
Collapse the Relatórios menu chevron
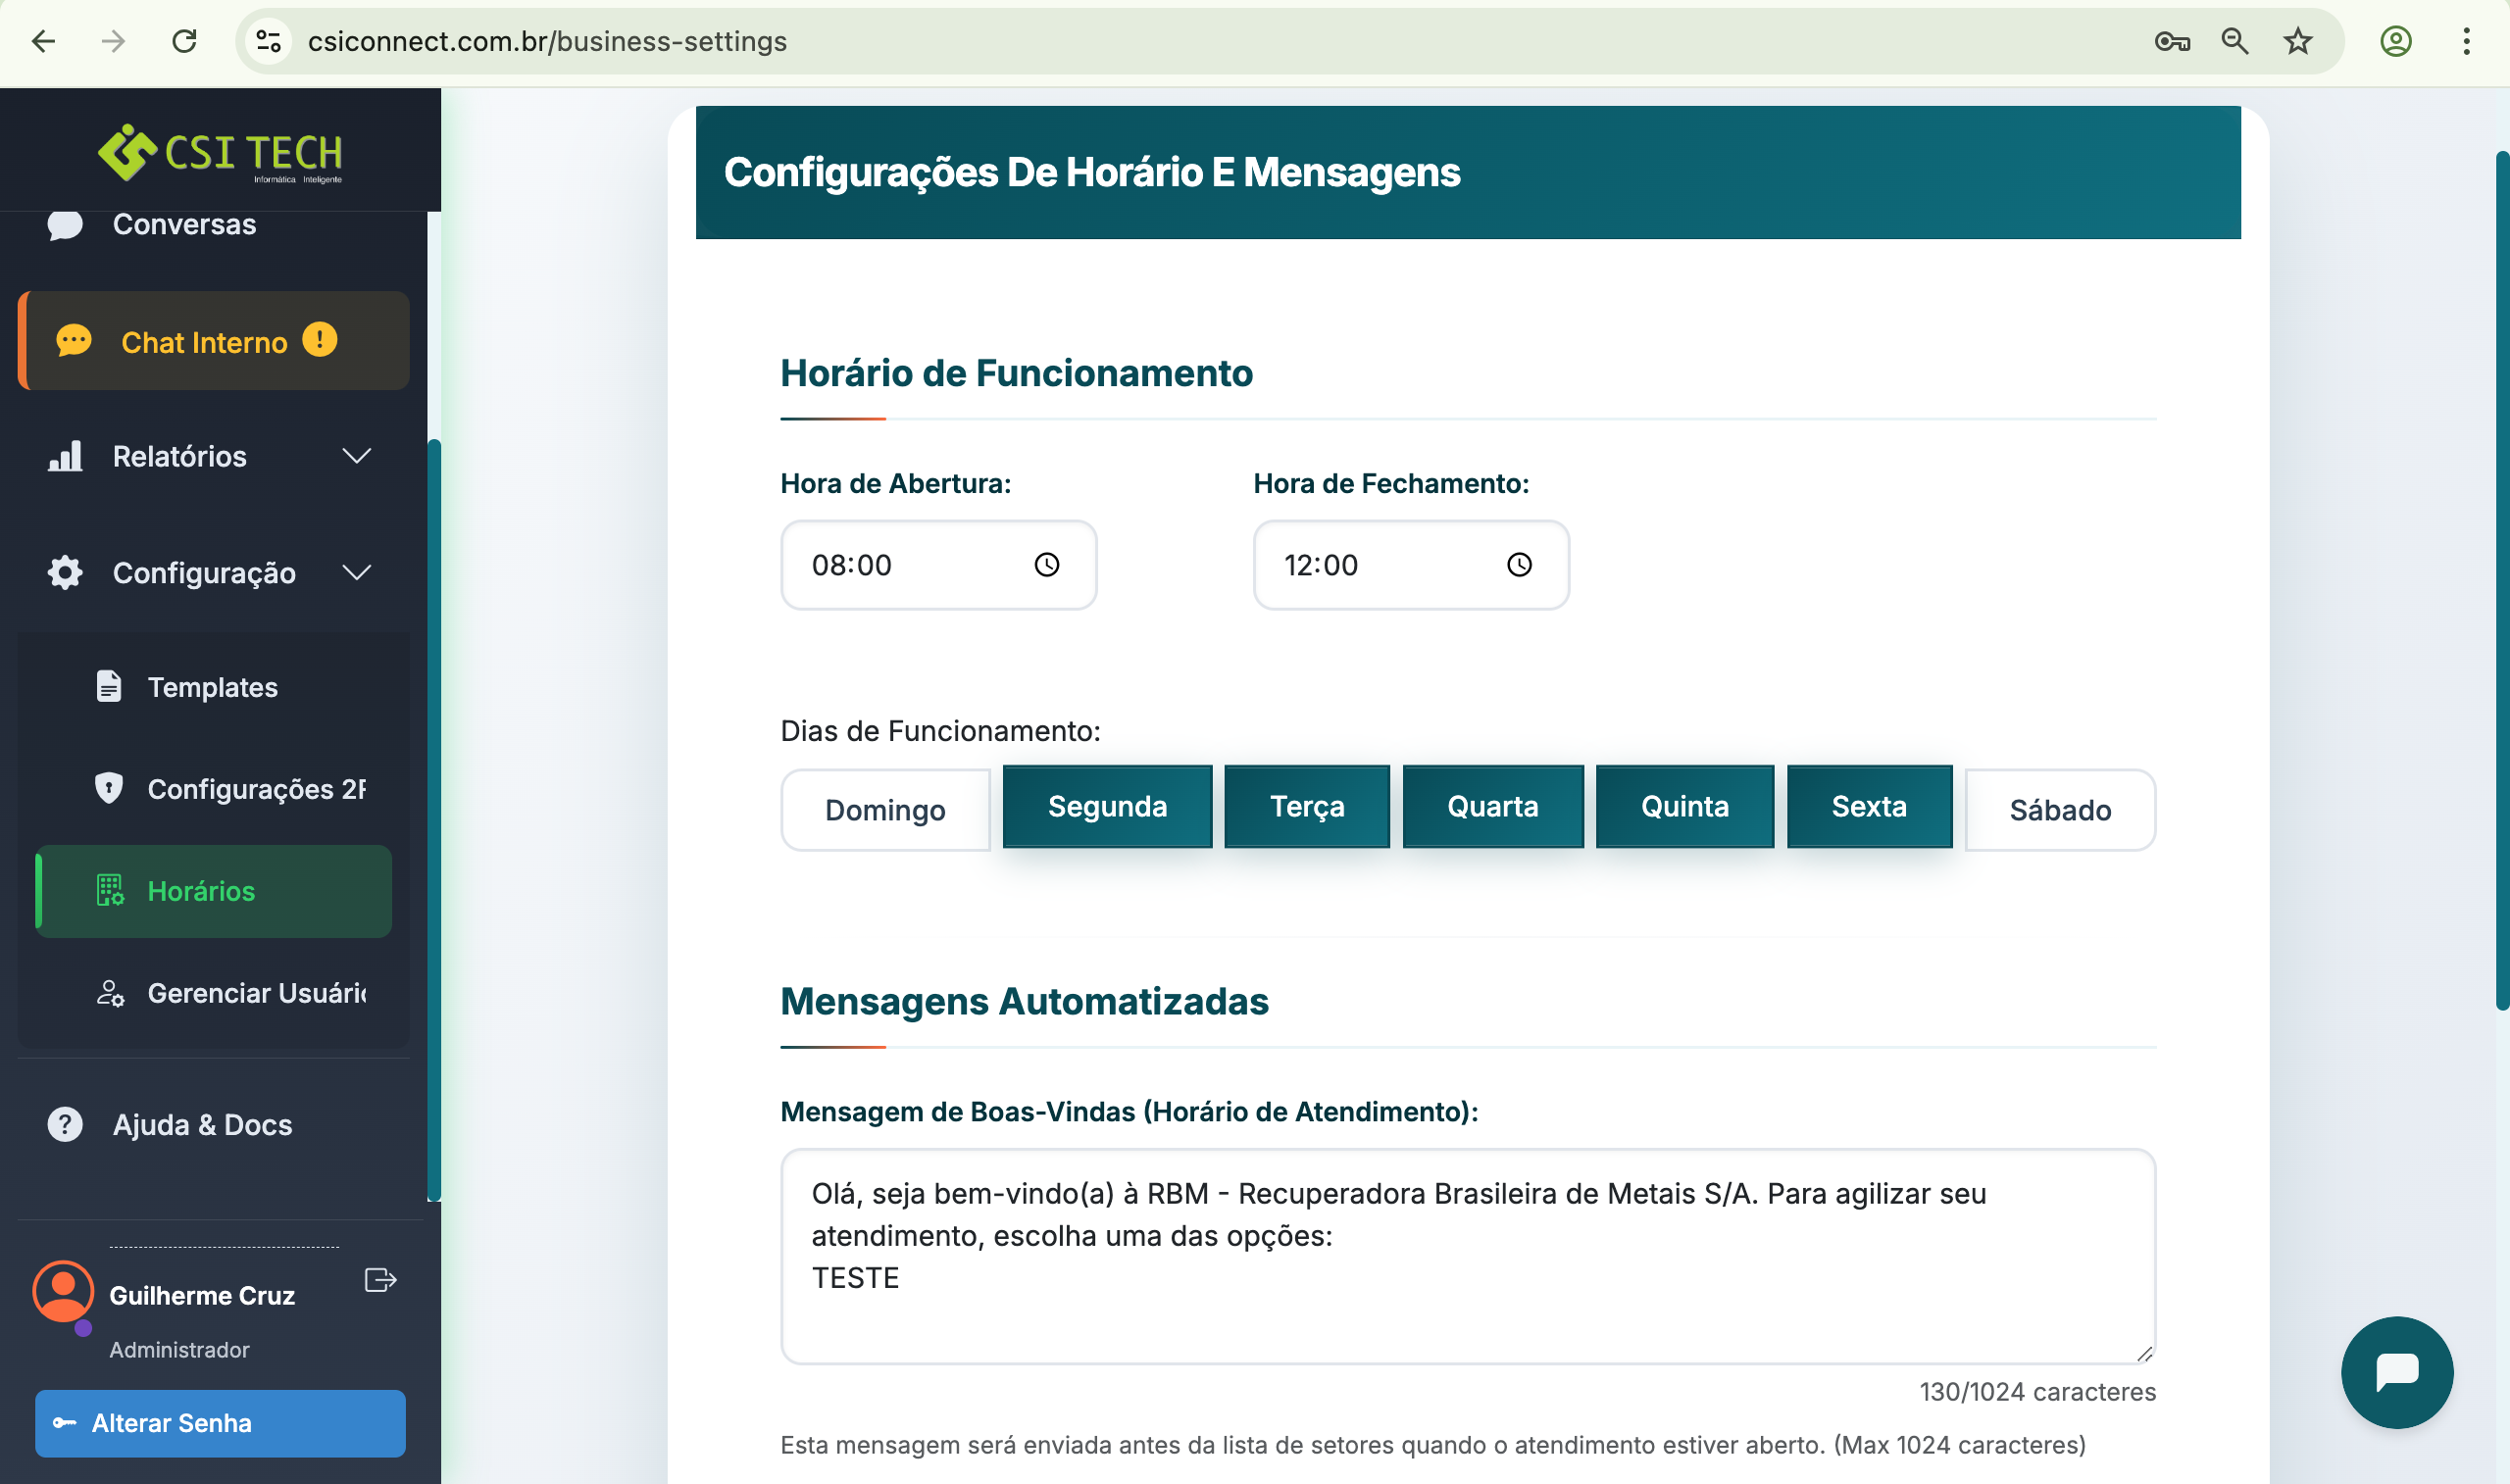(357, 456)
